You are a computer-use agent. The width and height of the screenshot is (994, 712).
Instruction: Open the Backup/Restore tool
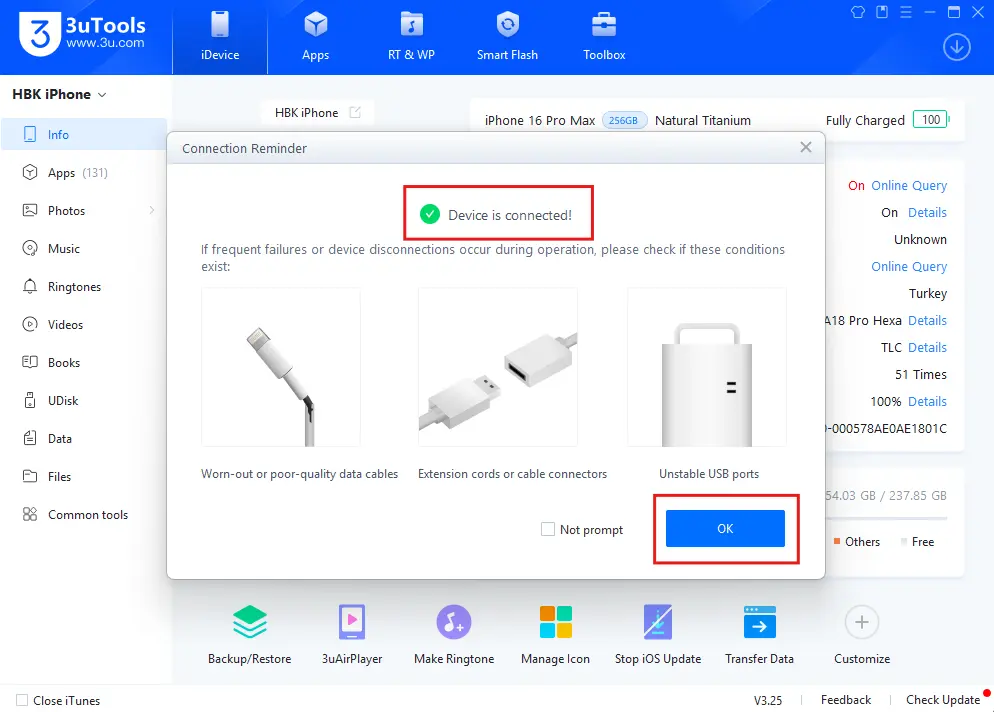249,622
